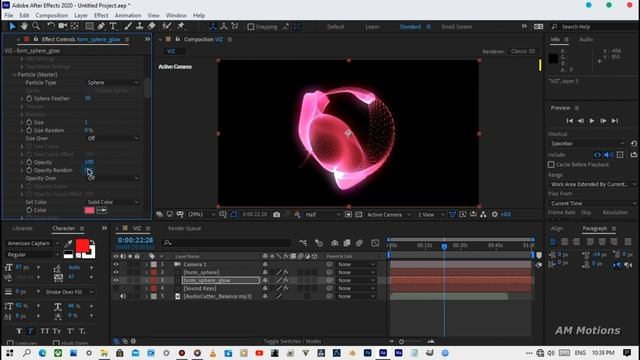Mute audio of AudioCutter_Balance.mp3 layer
The height and width of the screenshot is (360, 640).
pyautogui.click(x=123, y=296)
